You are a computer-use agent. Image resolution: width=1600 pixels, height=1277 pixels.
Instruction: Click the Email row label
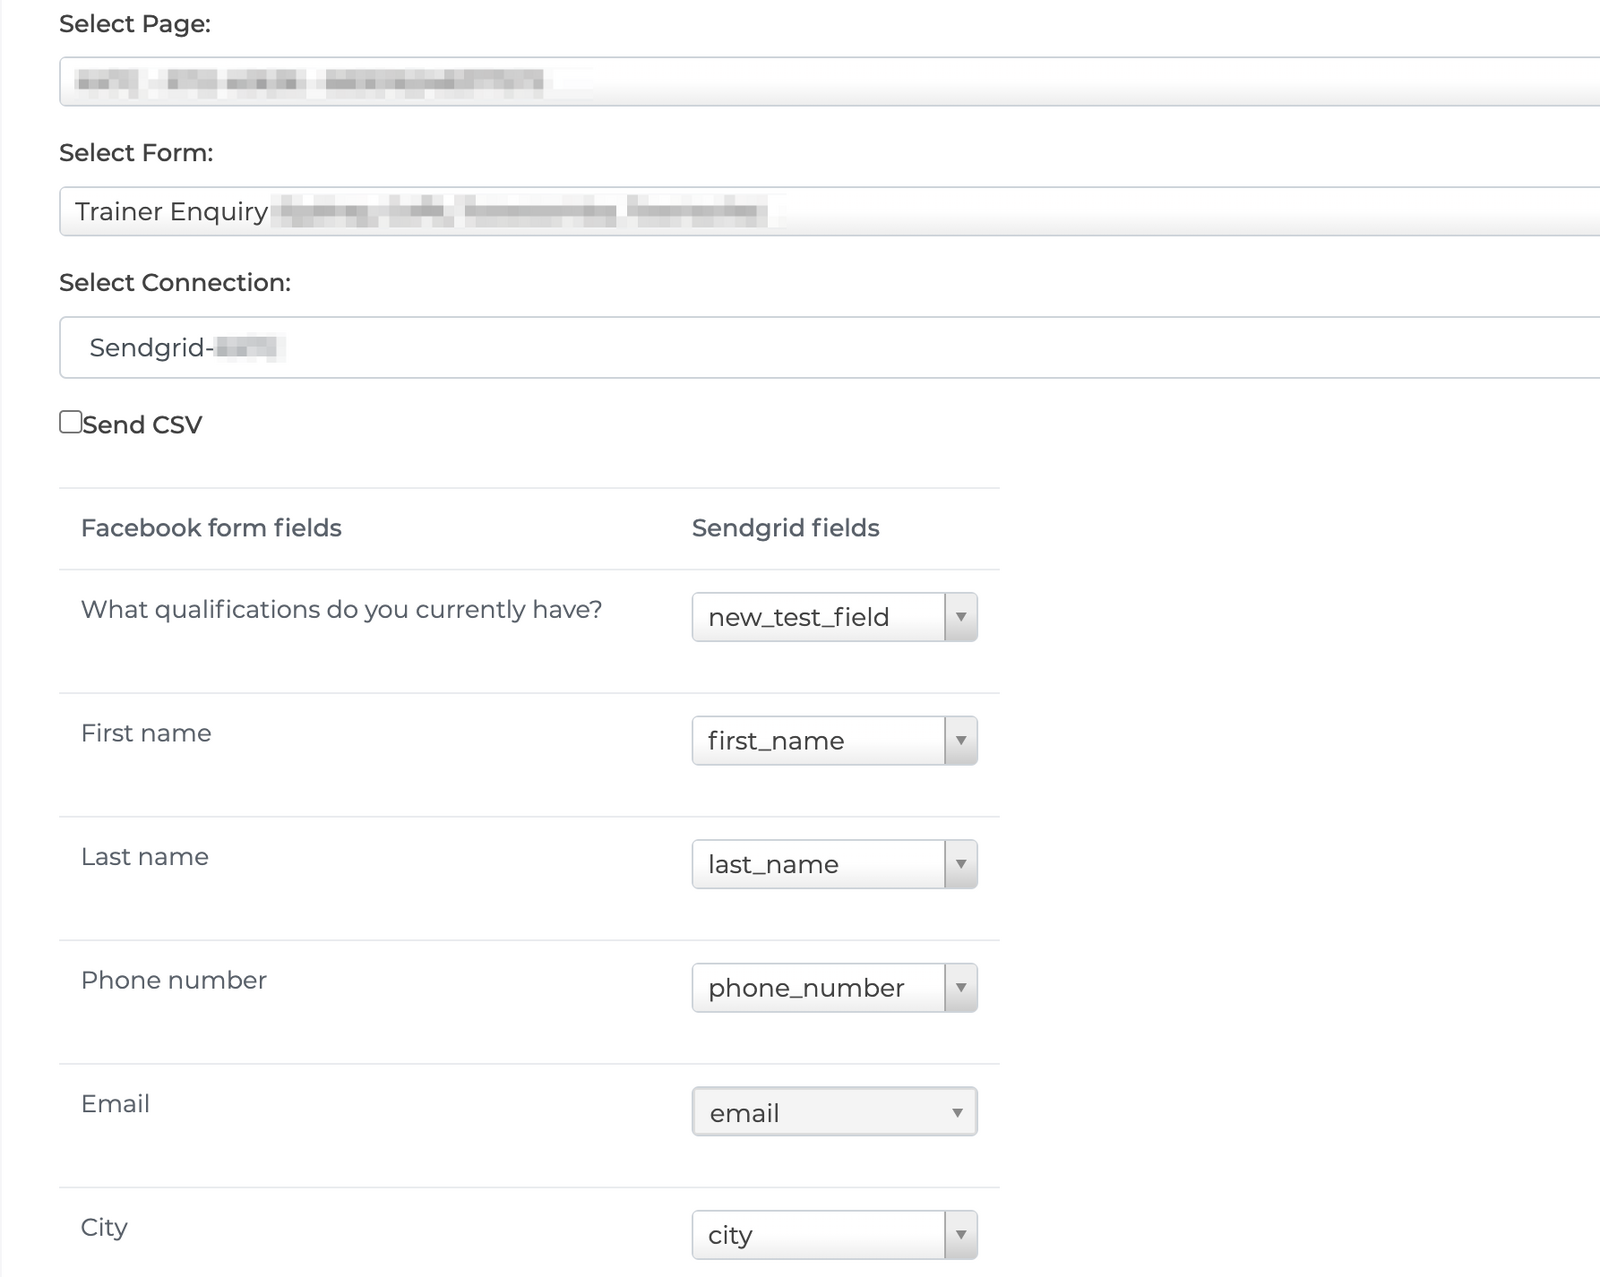[x=115, y=1103]
